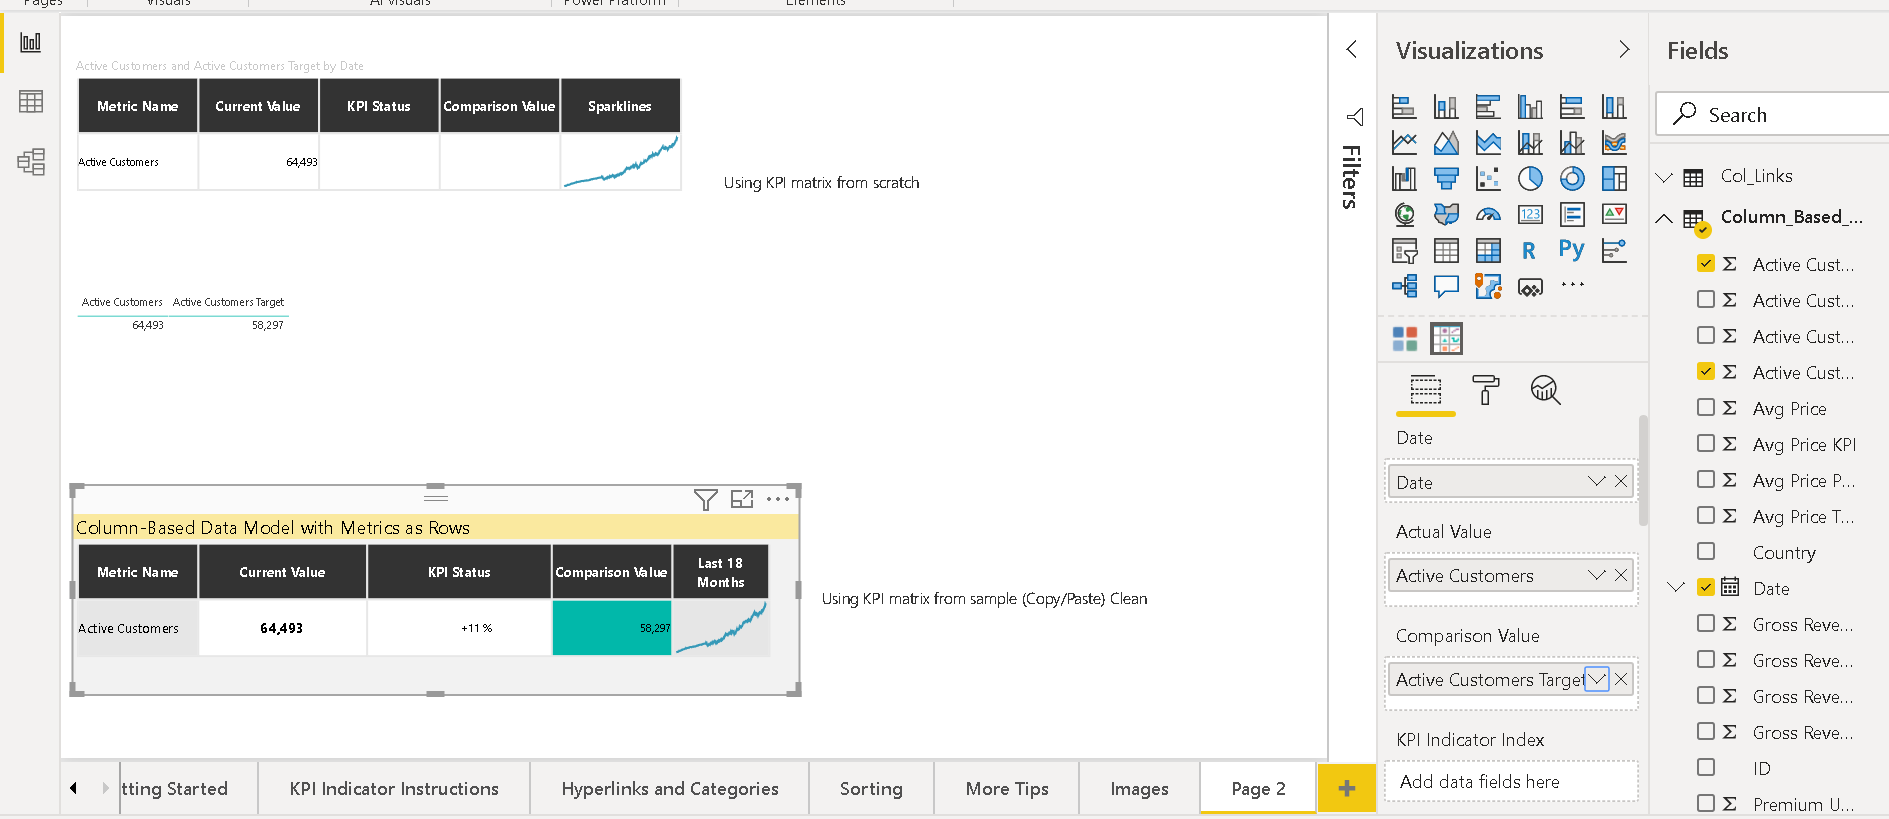
Task: Choose the Q&A speech bubble visual
Action: click(x=1446, y=287)
